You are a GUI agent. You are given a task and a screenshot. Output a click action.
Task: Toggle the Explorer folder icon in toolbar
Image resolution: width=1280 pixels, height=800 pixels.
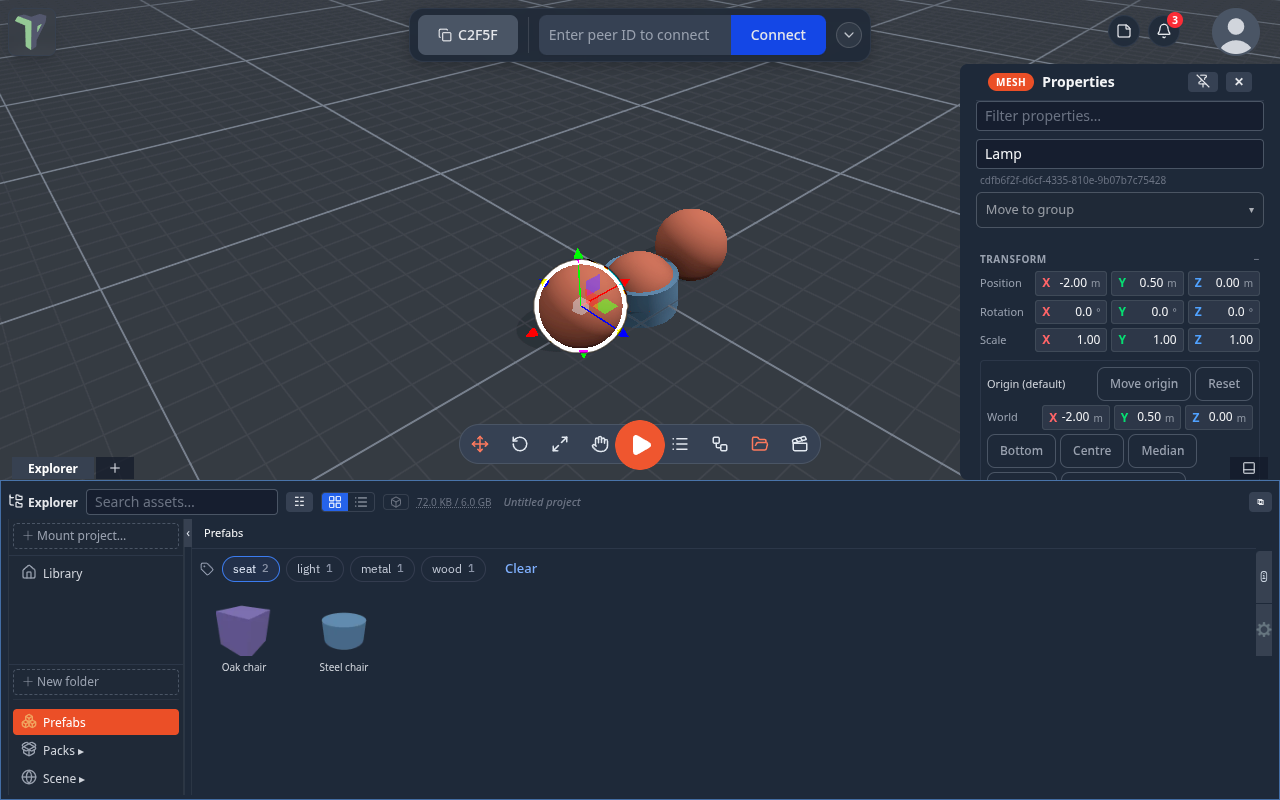pos(760,444)
